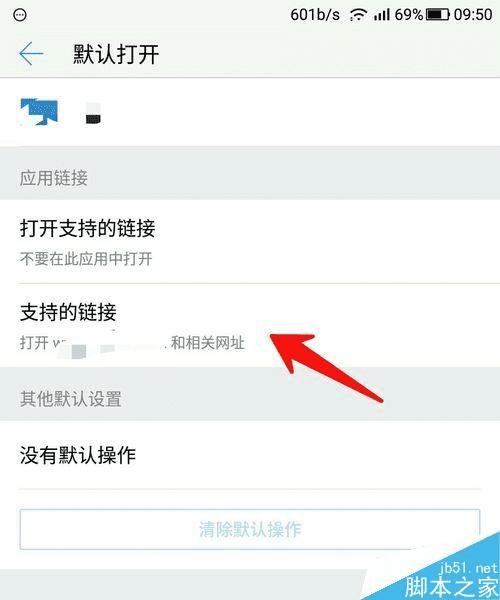Tap the pixelated blue app icon
The image size is (500, 600).
[x=39, y=111]
